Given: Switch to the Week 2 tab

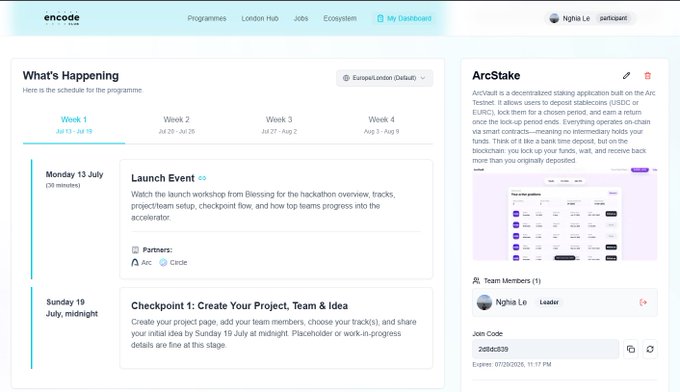Looking at the screenshot, I should [177, 124].
